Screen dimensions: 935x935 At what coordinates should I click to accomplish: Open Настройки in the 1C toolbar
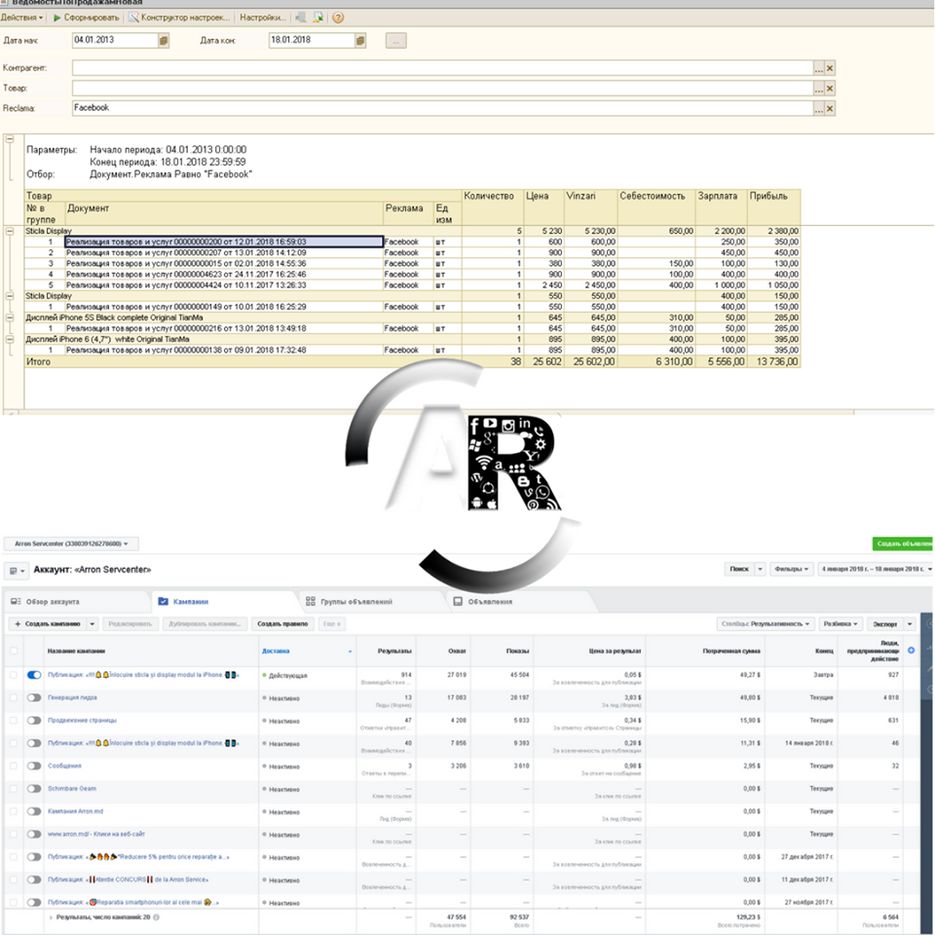[x=263, y=18]
